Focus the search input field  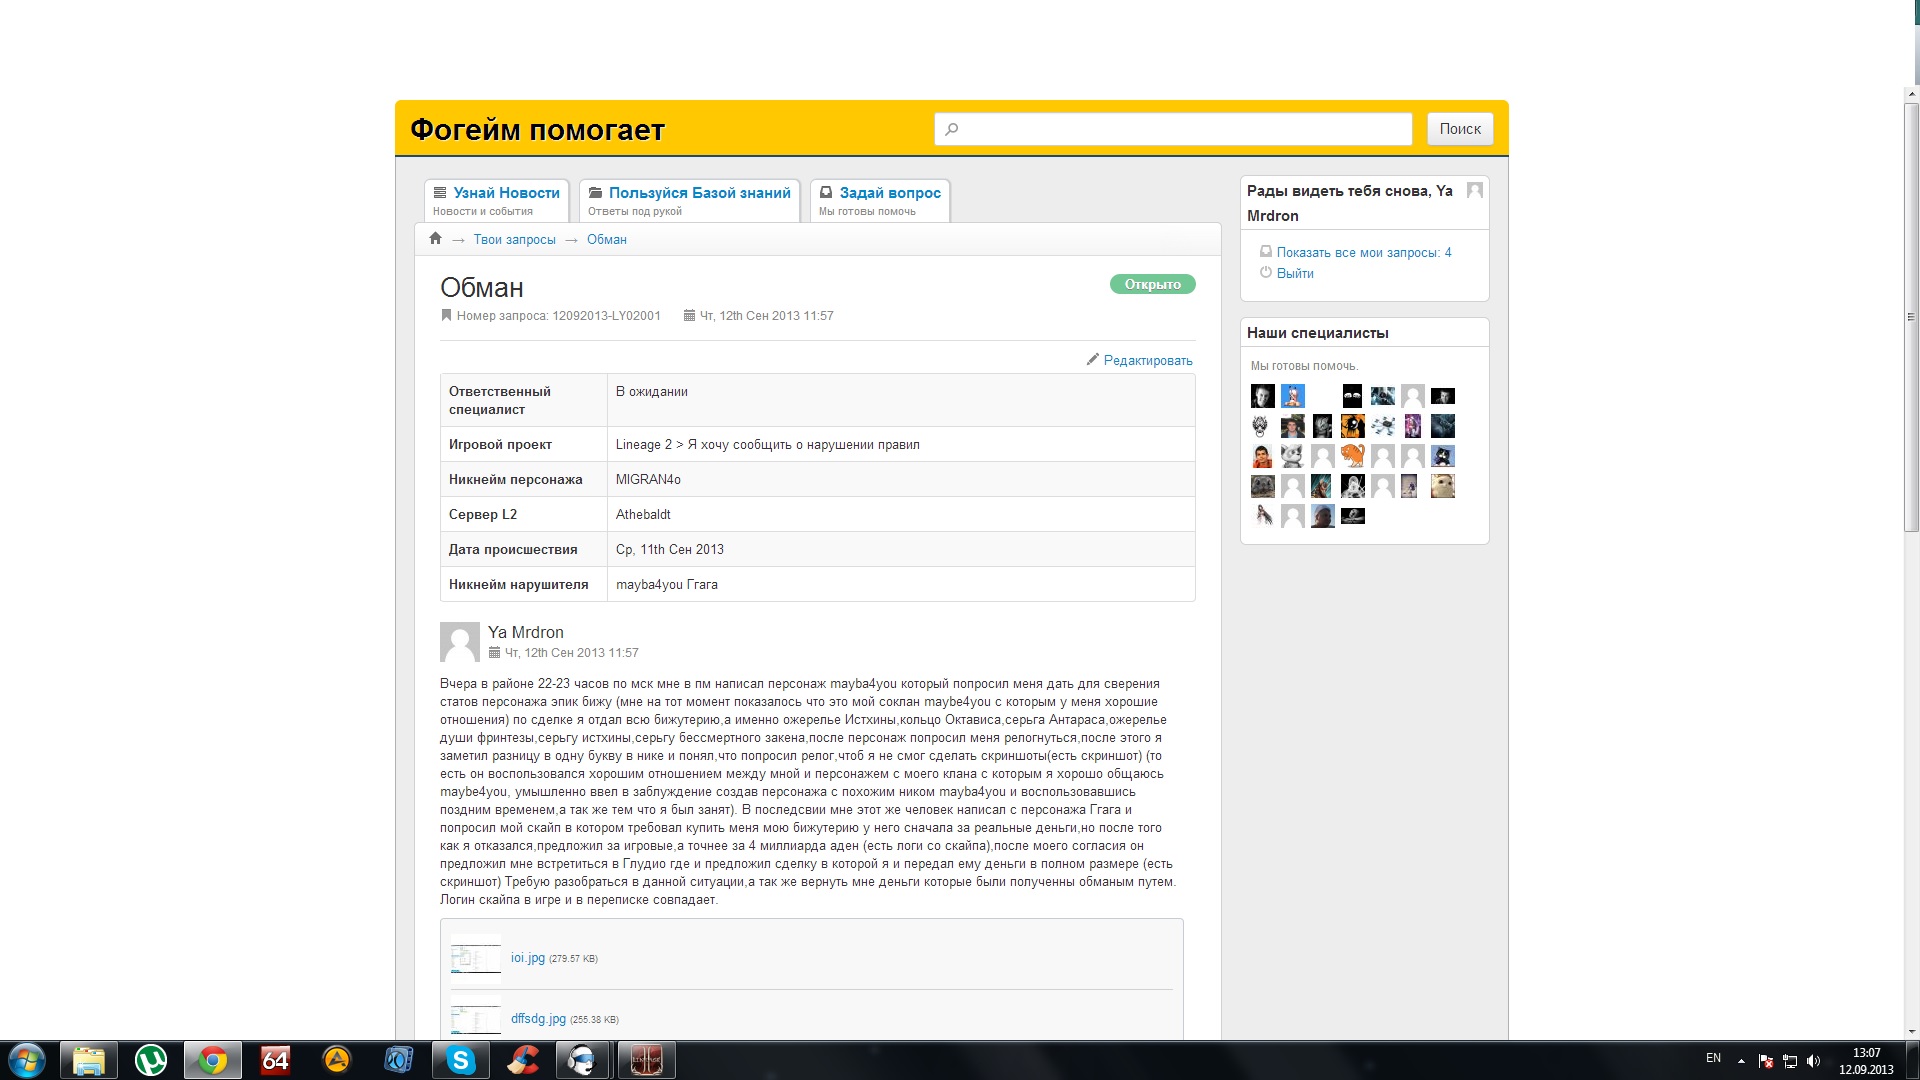pos(1173,129)
